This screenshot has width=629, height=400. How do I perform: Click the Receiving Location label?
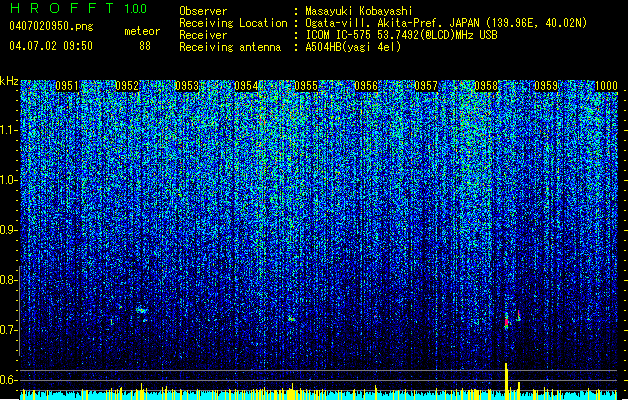pos(233,23)
